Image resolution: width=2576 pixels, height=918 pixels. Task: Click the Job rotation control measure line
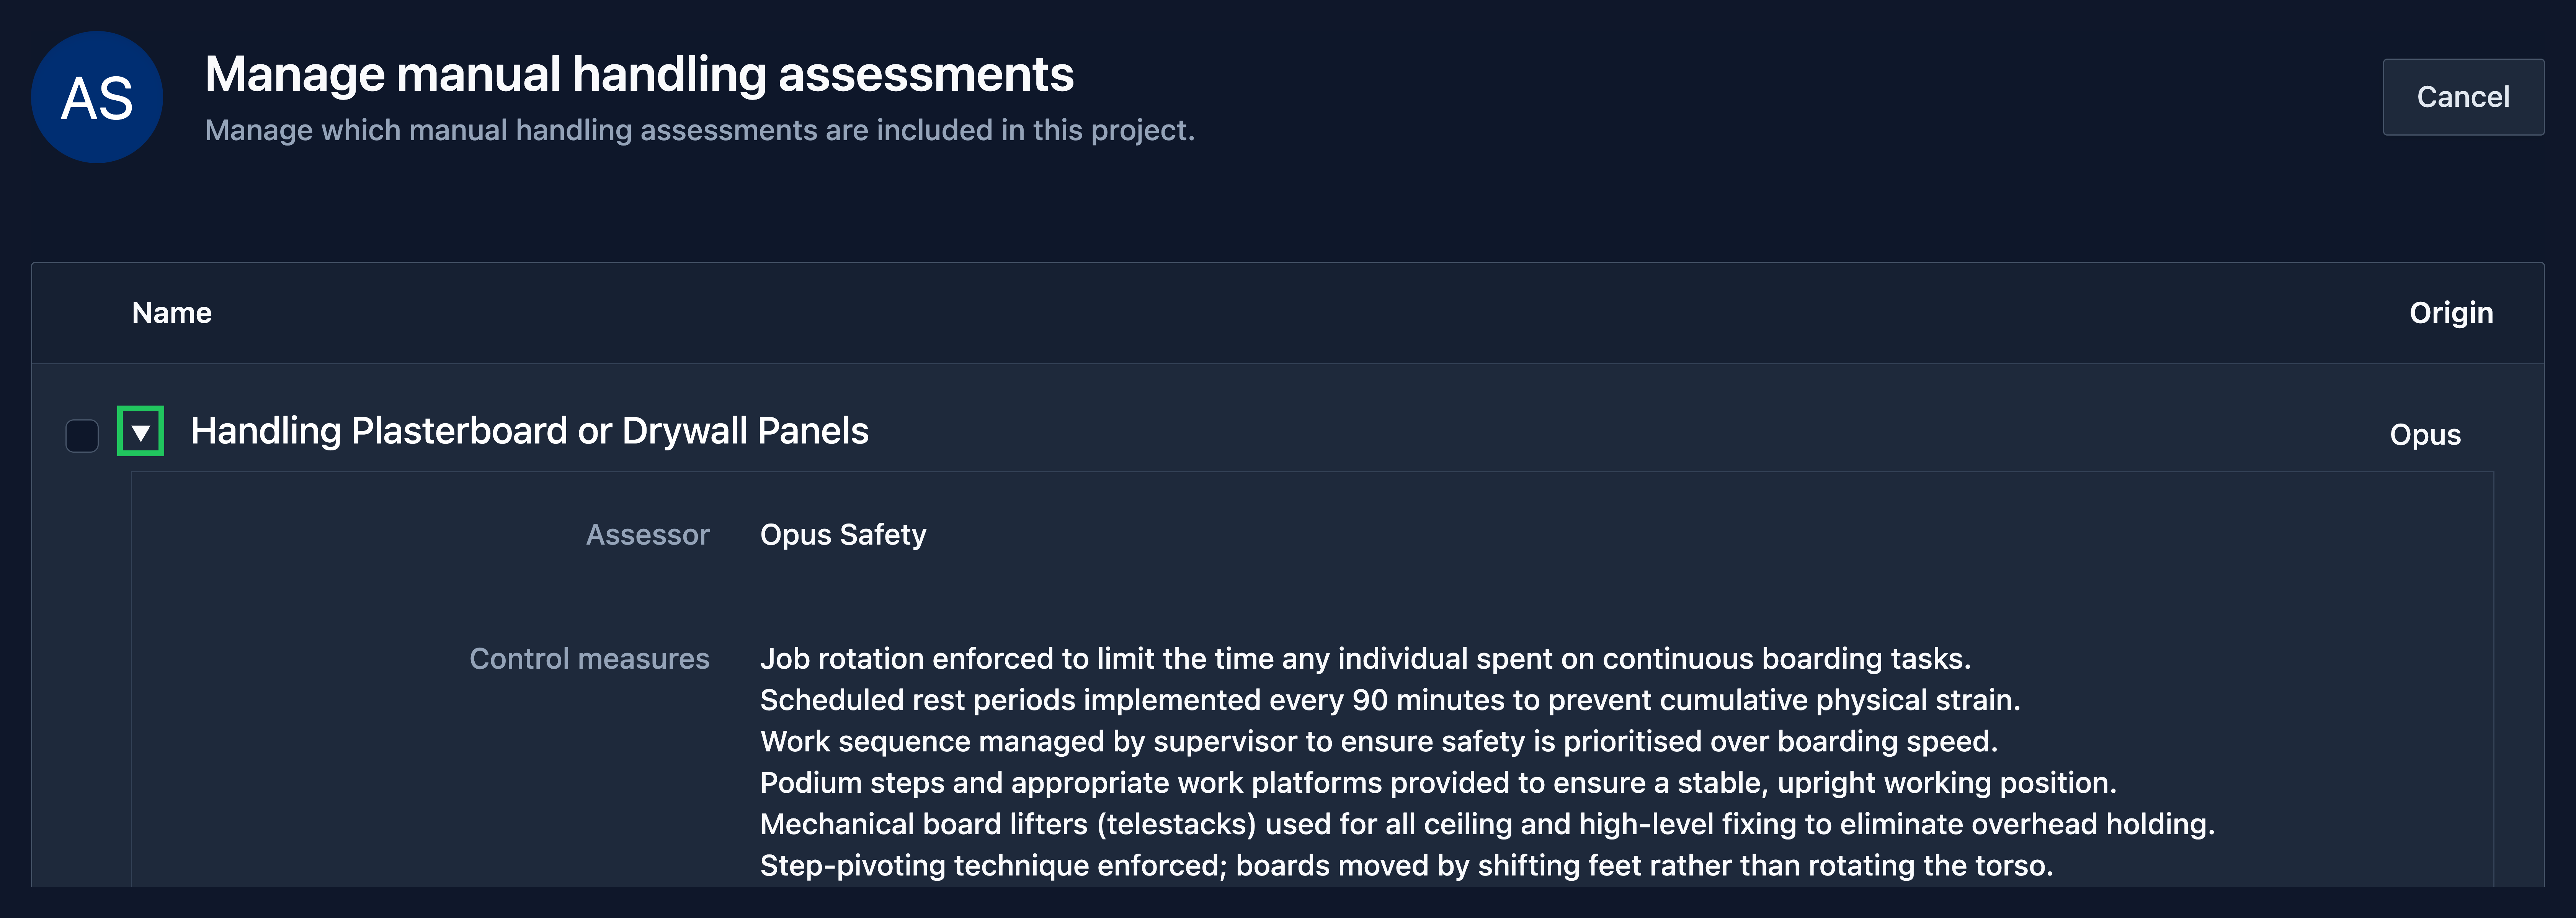point(1366,659)
